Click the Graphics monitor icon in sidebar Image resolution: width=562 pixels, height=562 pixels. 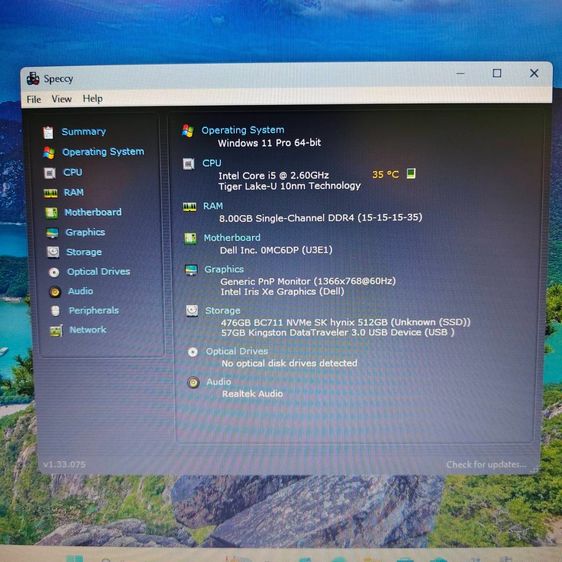[52, 233]
